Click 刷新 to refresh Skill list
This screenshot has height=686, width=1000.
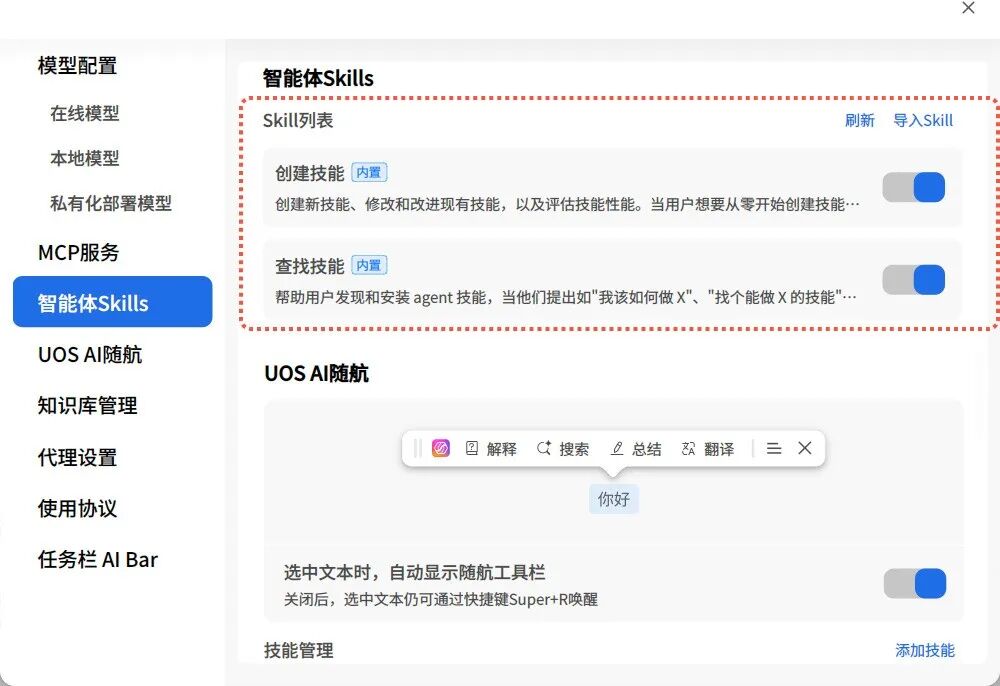click(x=859, y=121)
